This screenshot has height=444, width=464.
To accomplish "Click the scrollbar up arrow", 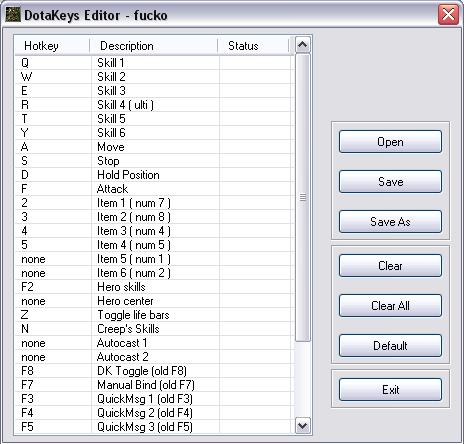I will (303, 45).
